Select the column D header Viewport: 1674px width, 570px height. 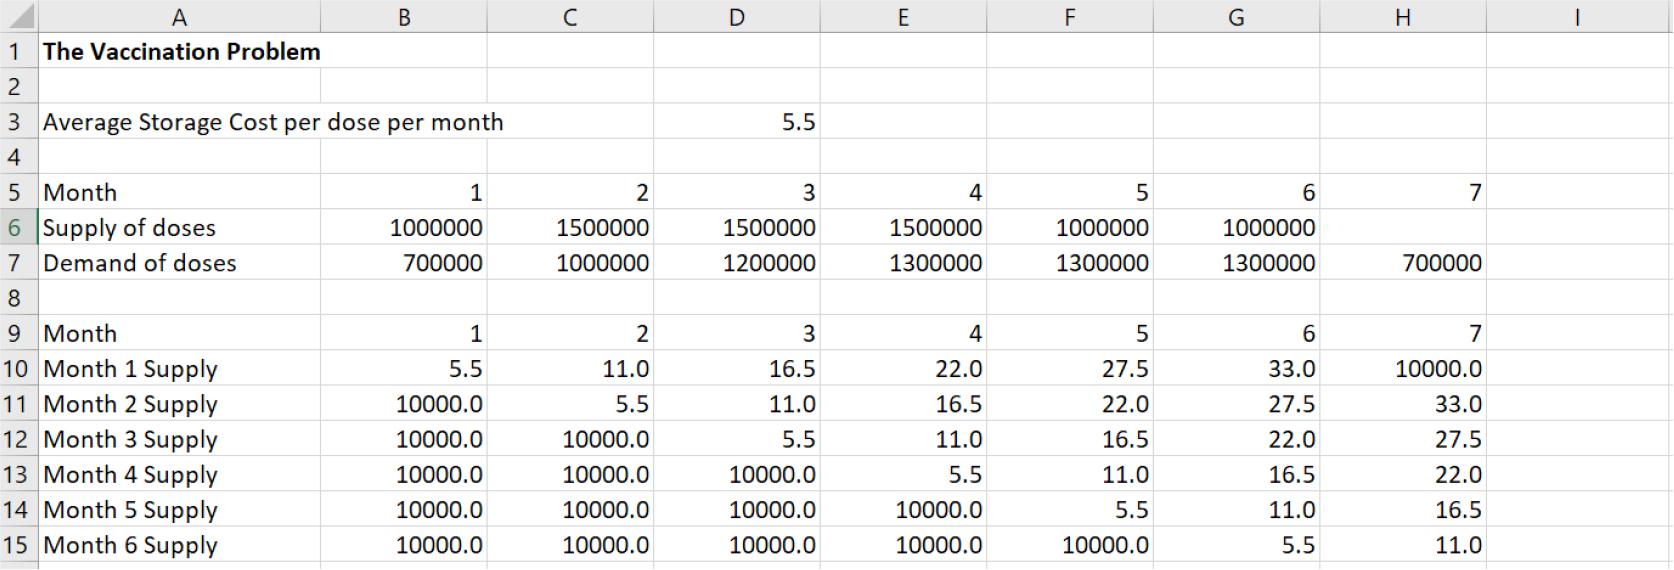point(737,16)
